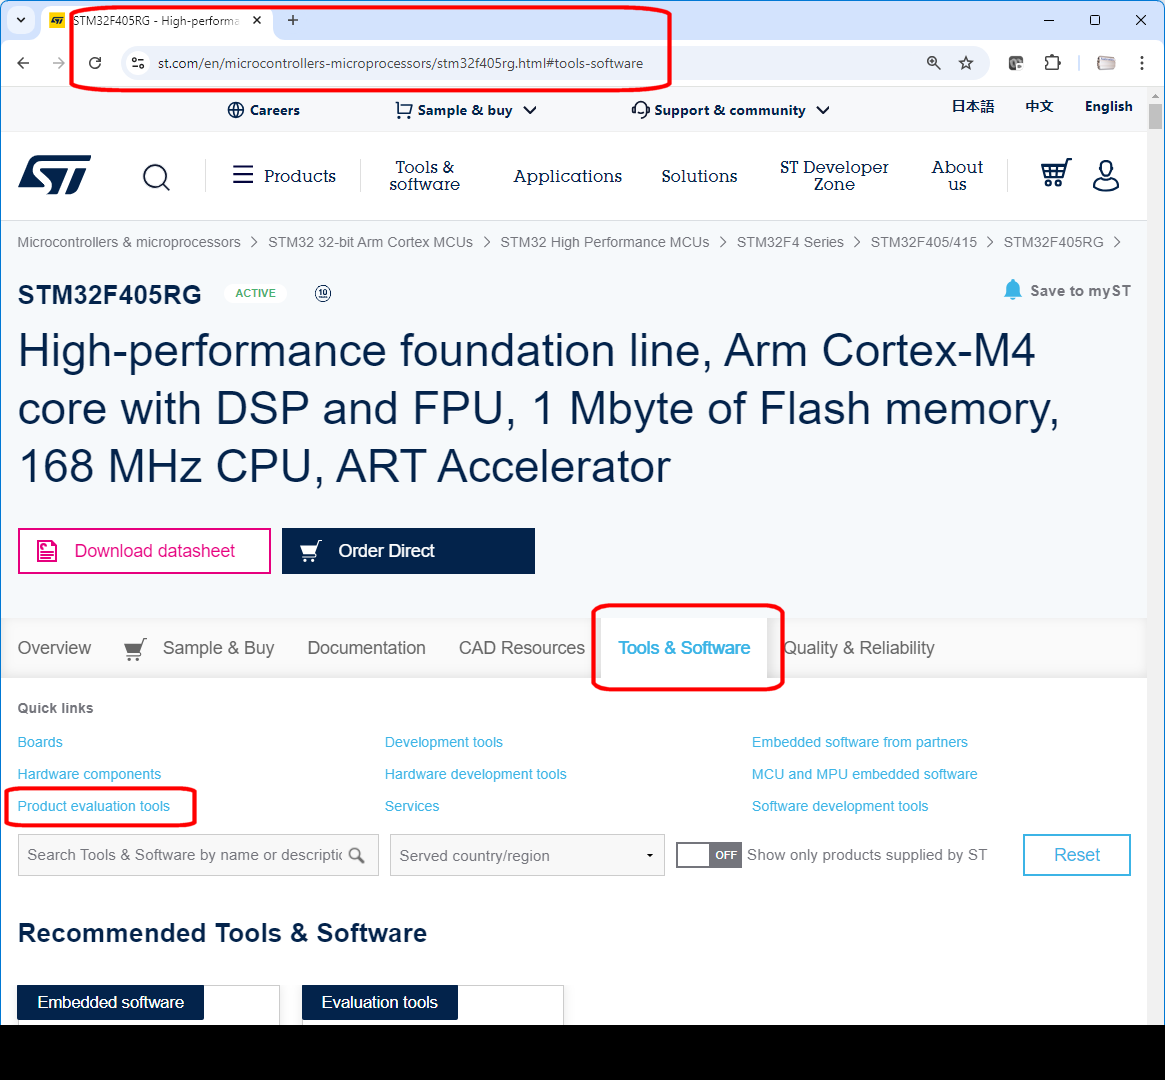Open the shopping cart icon

pyautogui.click(x=1055, y=174)
